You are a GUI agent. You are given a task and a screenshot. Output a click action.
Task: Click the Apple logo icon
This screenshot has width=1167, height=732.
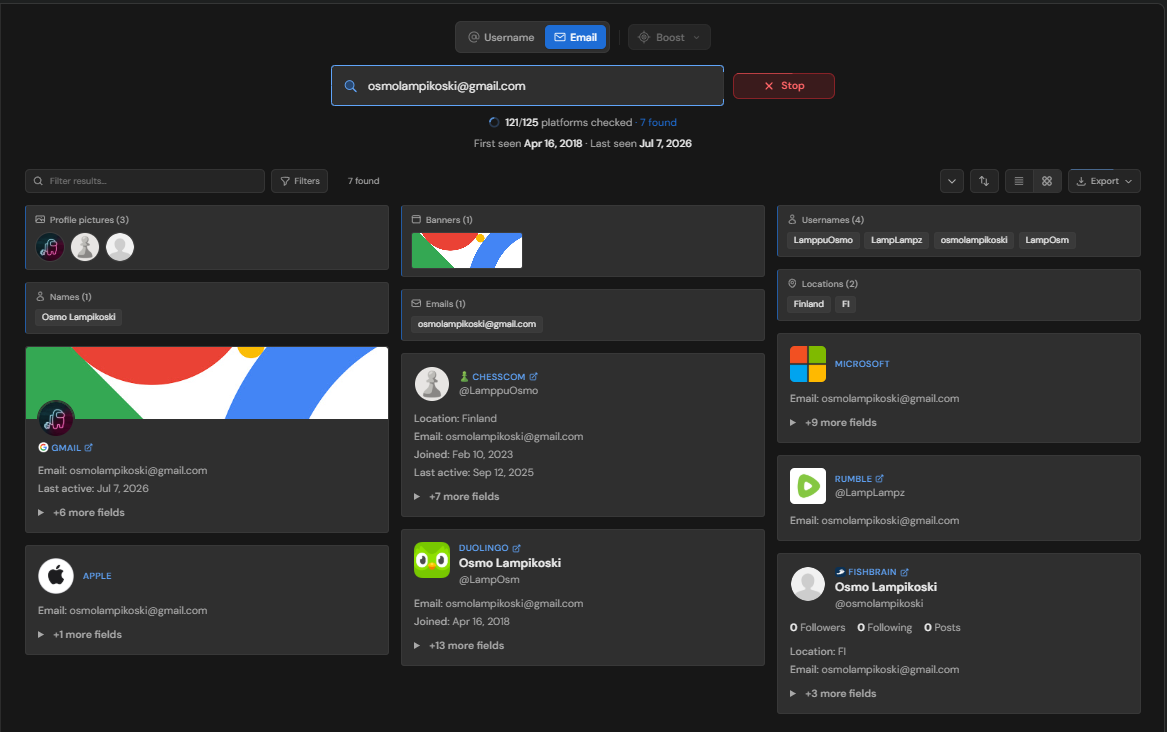56,576
